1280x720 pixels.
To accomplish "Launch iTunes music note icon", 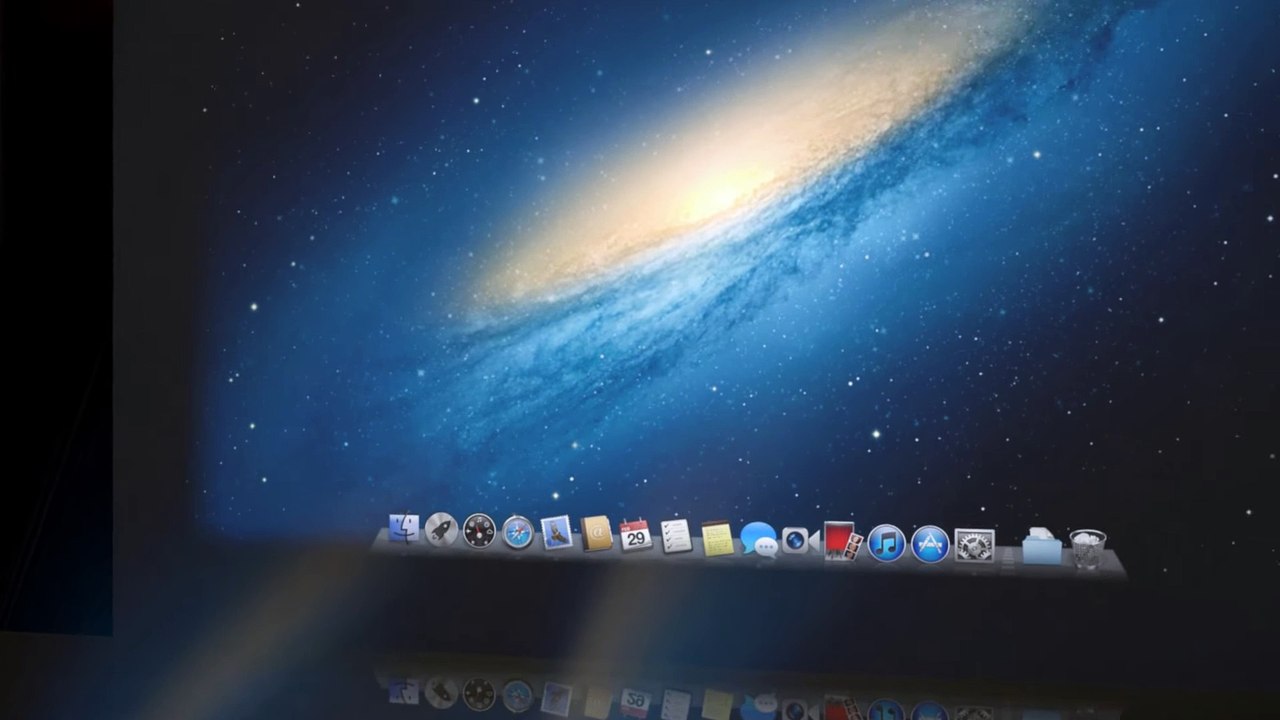I will [886, 543].
